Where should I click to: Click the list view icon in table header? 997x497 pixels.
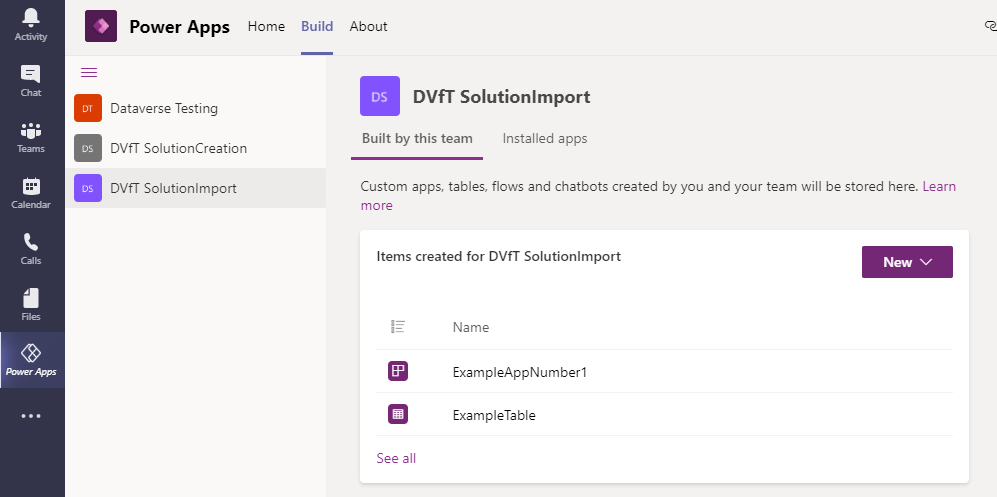pos(397,327)
